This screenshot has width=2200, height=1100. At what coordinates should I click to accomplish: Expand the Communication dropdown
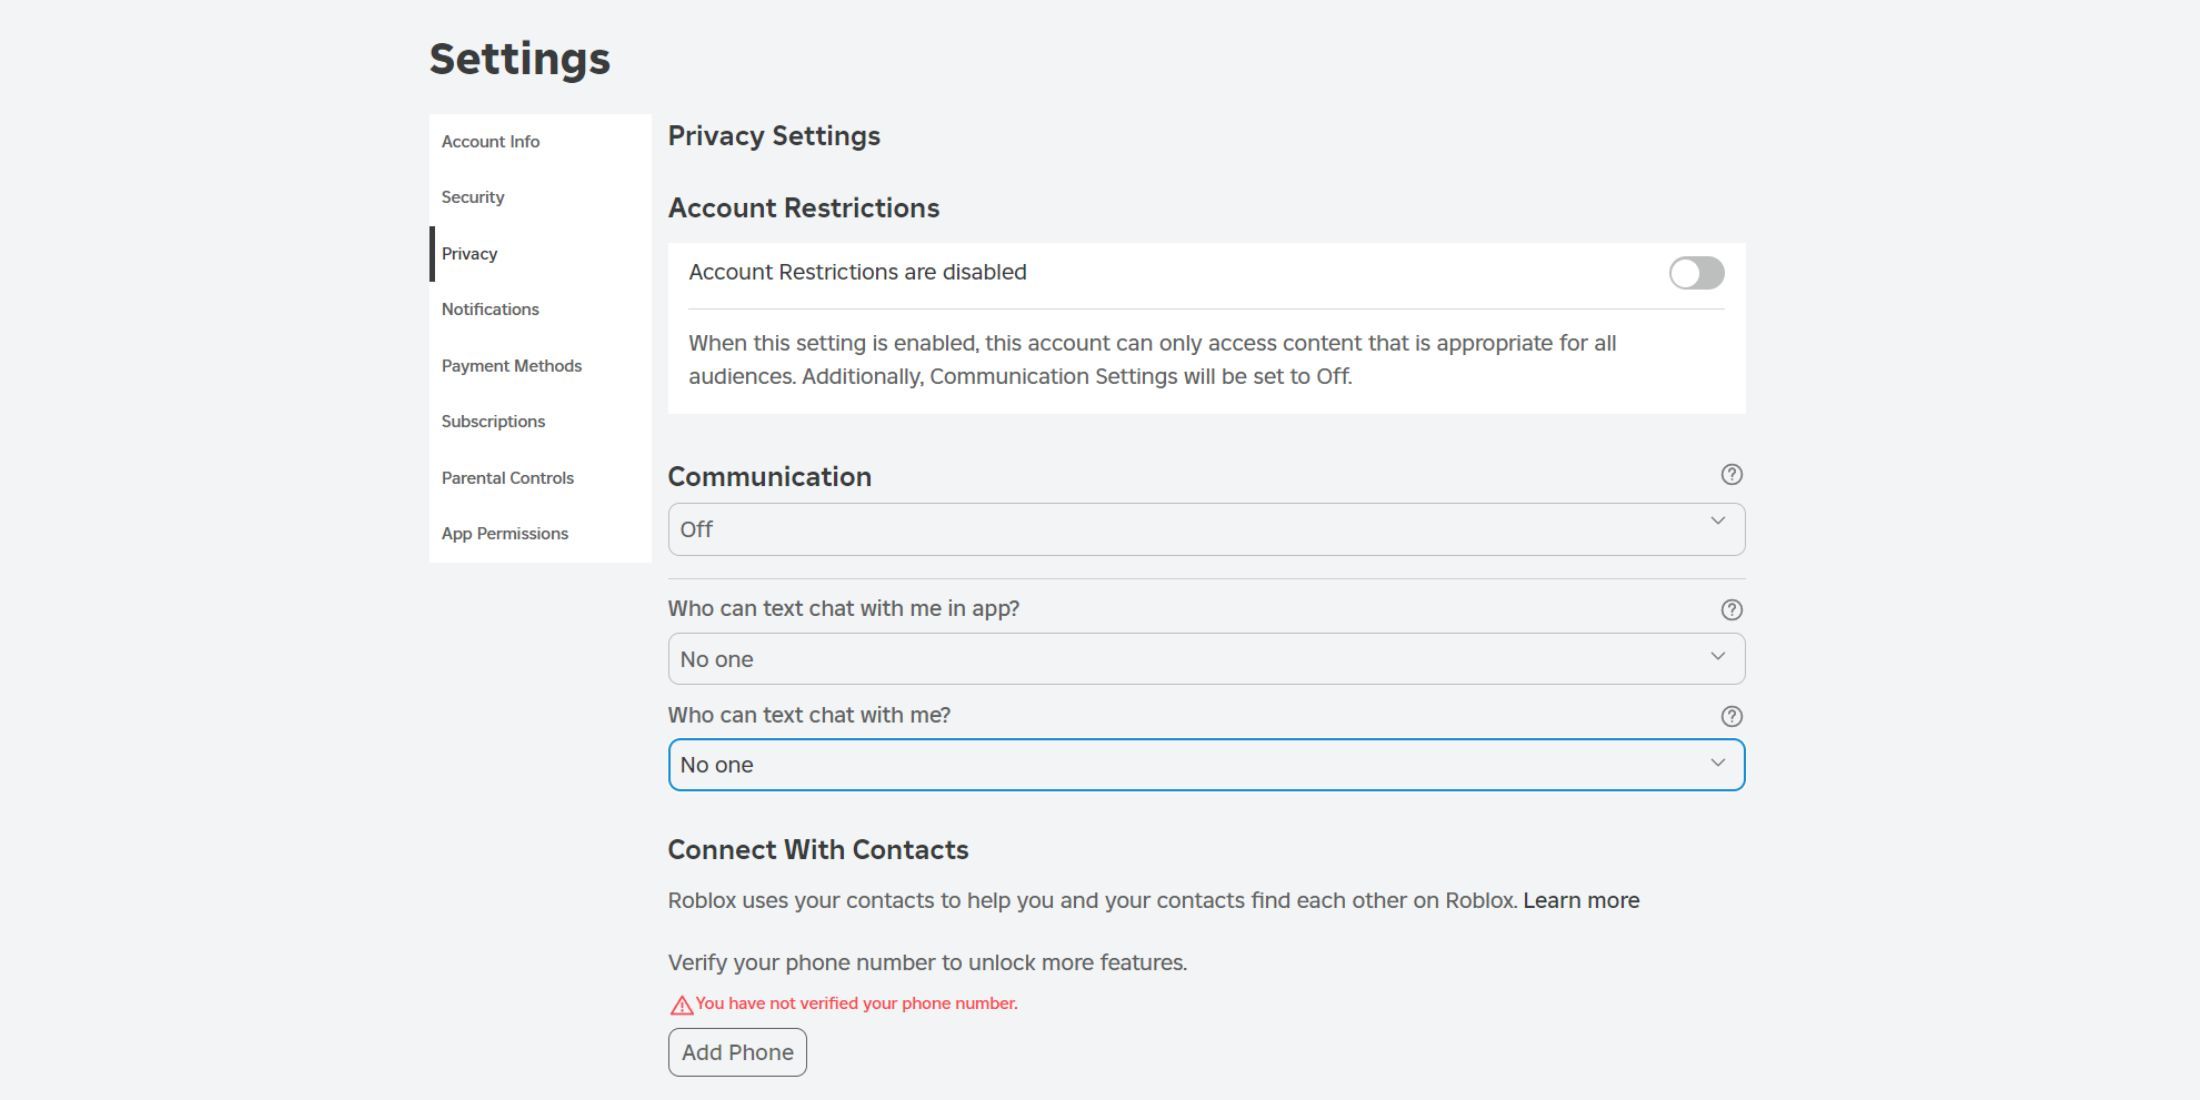pyautogui.click(x=1205, y=529)
